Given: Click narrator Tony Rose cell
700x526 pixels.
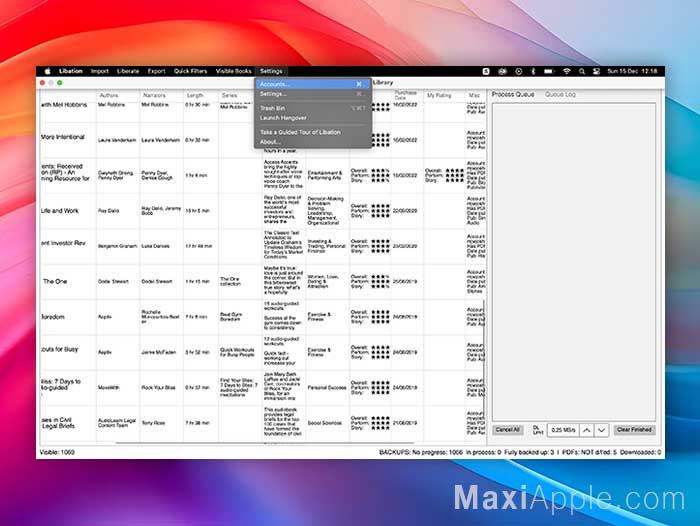Looking at the screenshot, I should (161, 423).
